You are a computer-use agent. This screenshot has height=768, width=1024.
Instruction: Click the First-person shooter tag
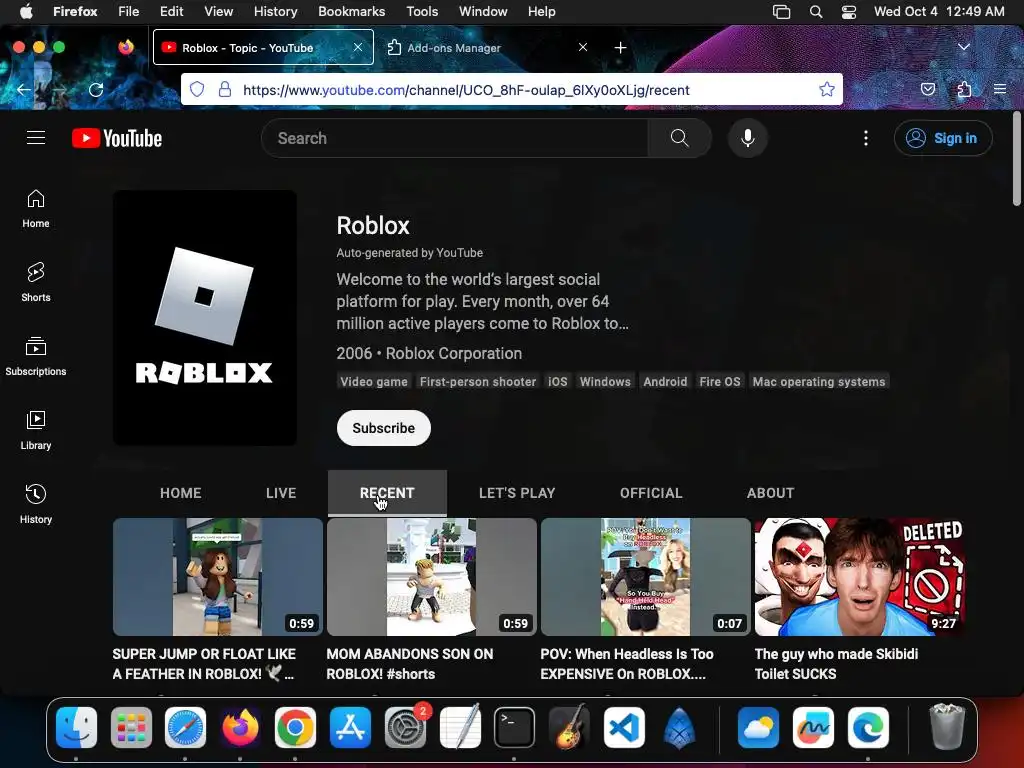coord(478,381)
